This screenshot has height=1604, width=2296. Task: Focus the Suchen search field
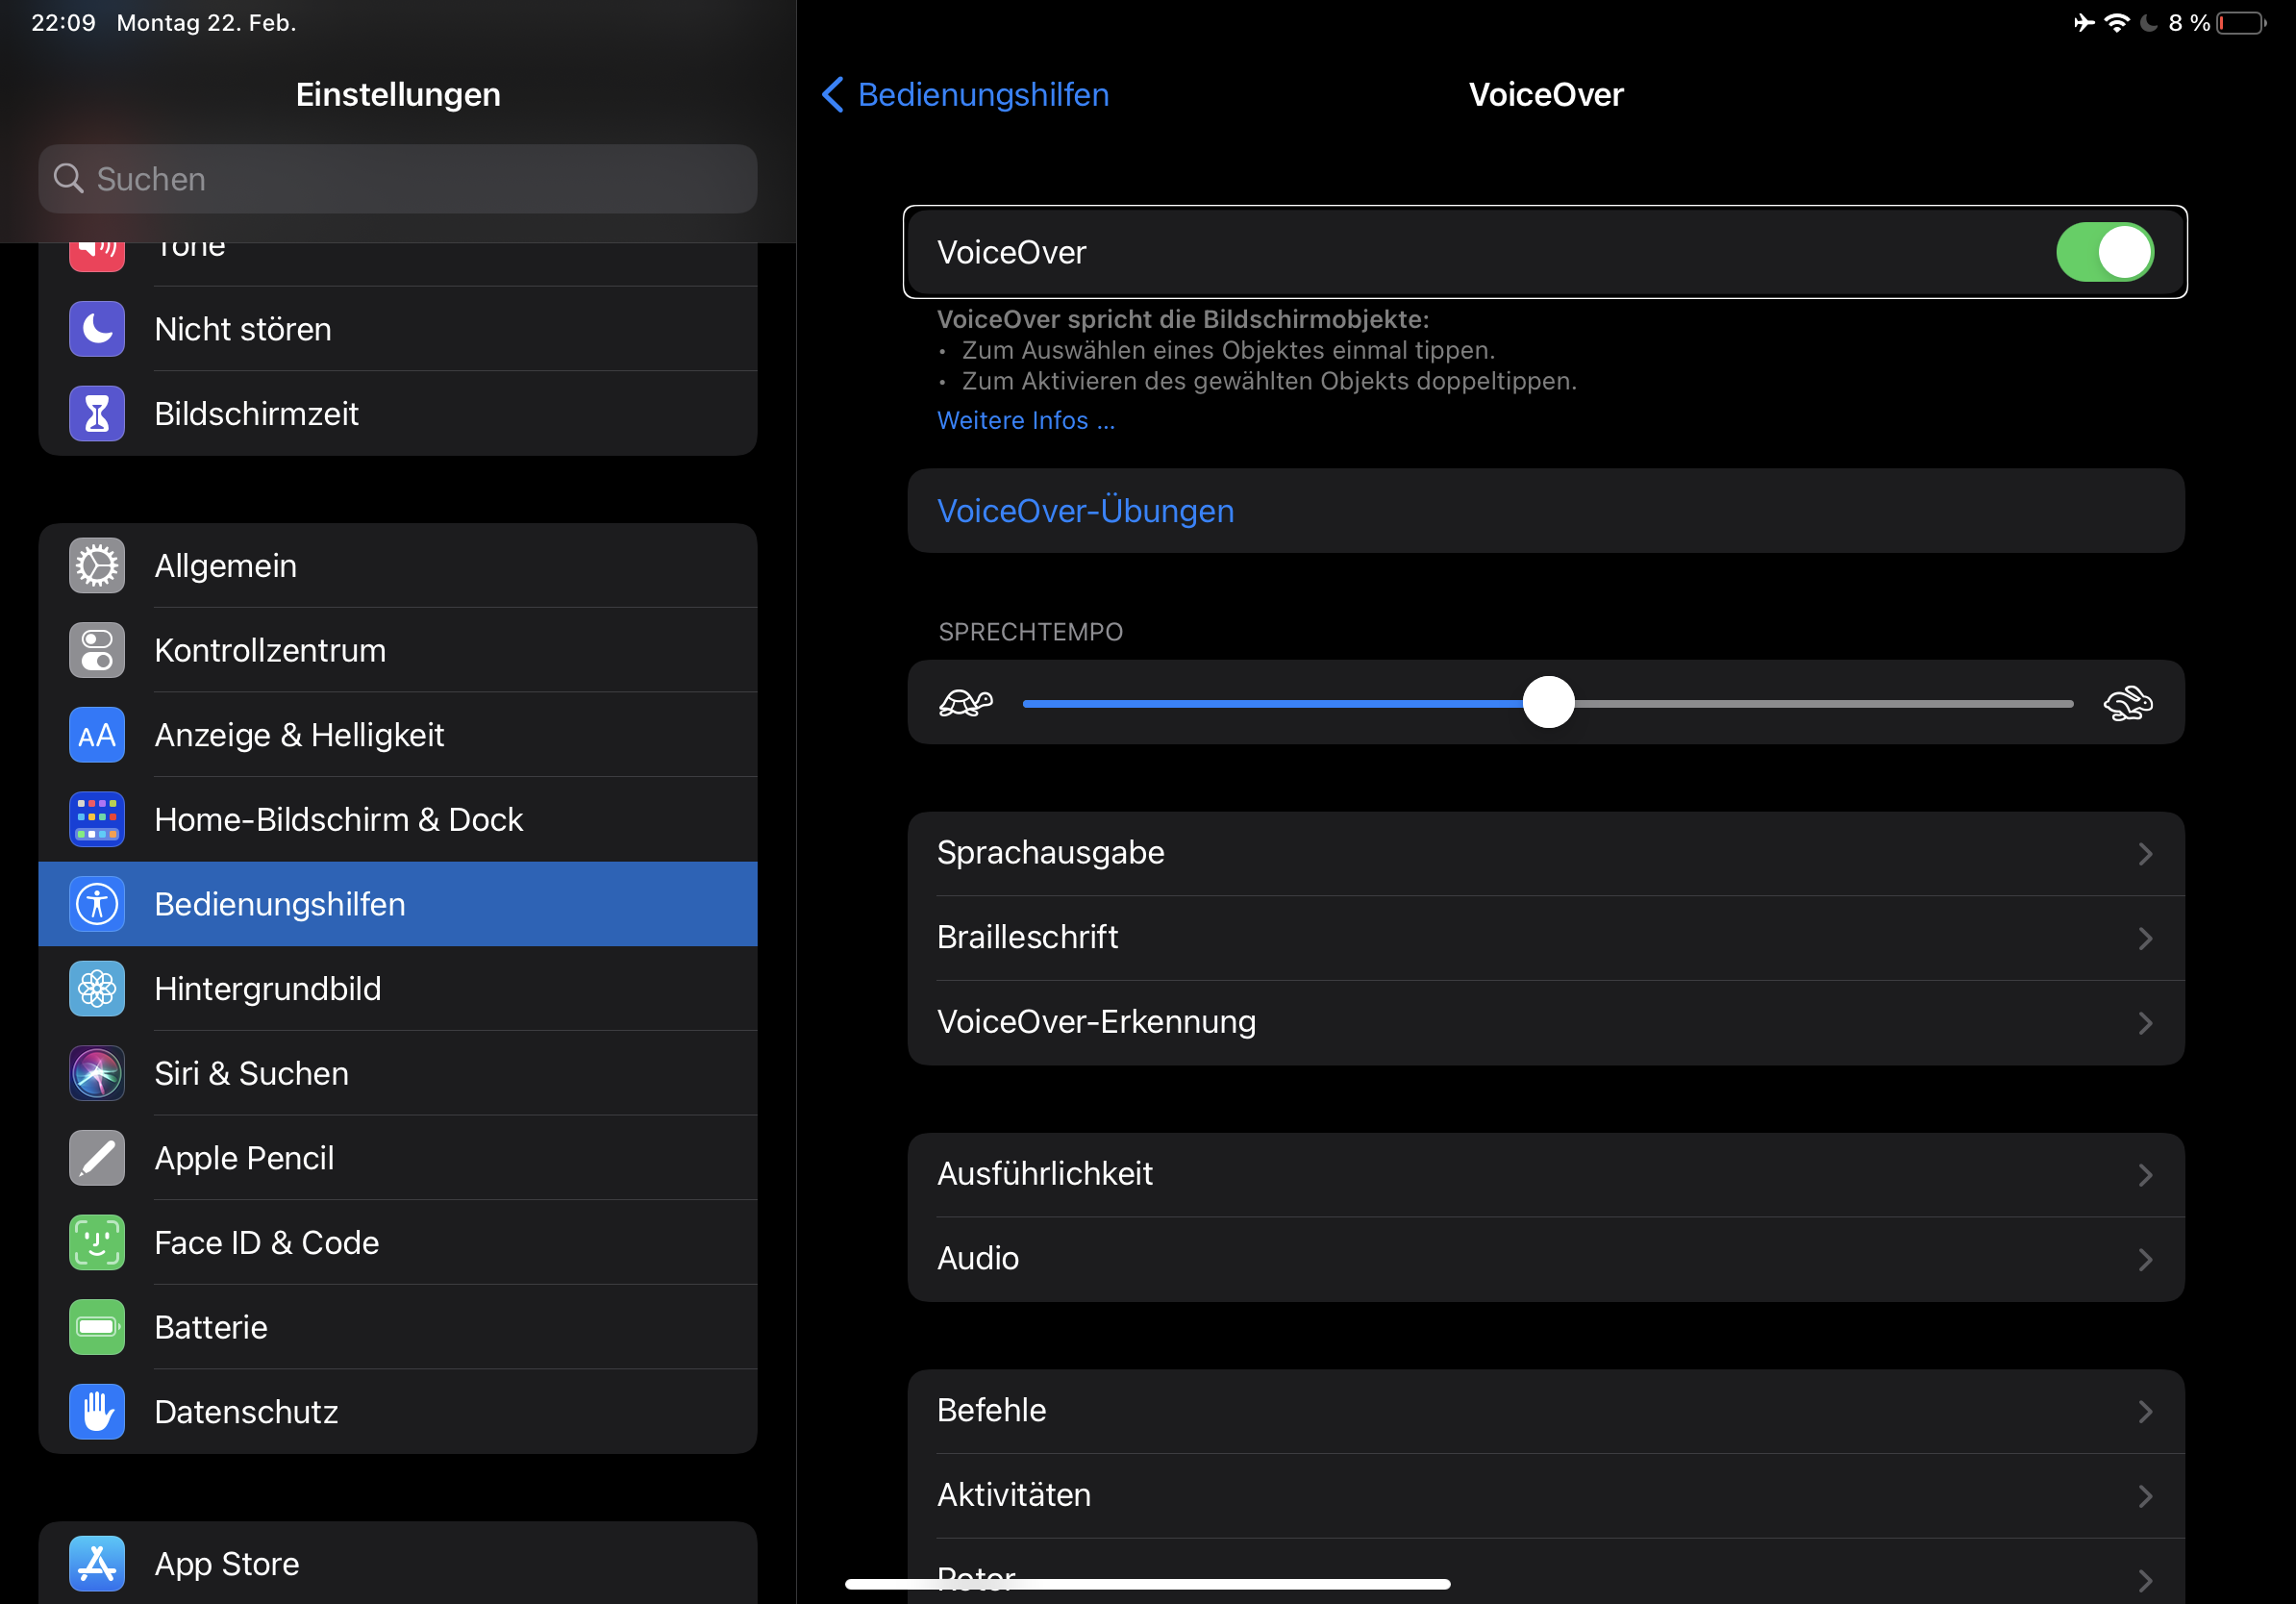point(397,179)
